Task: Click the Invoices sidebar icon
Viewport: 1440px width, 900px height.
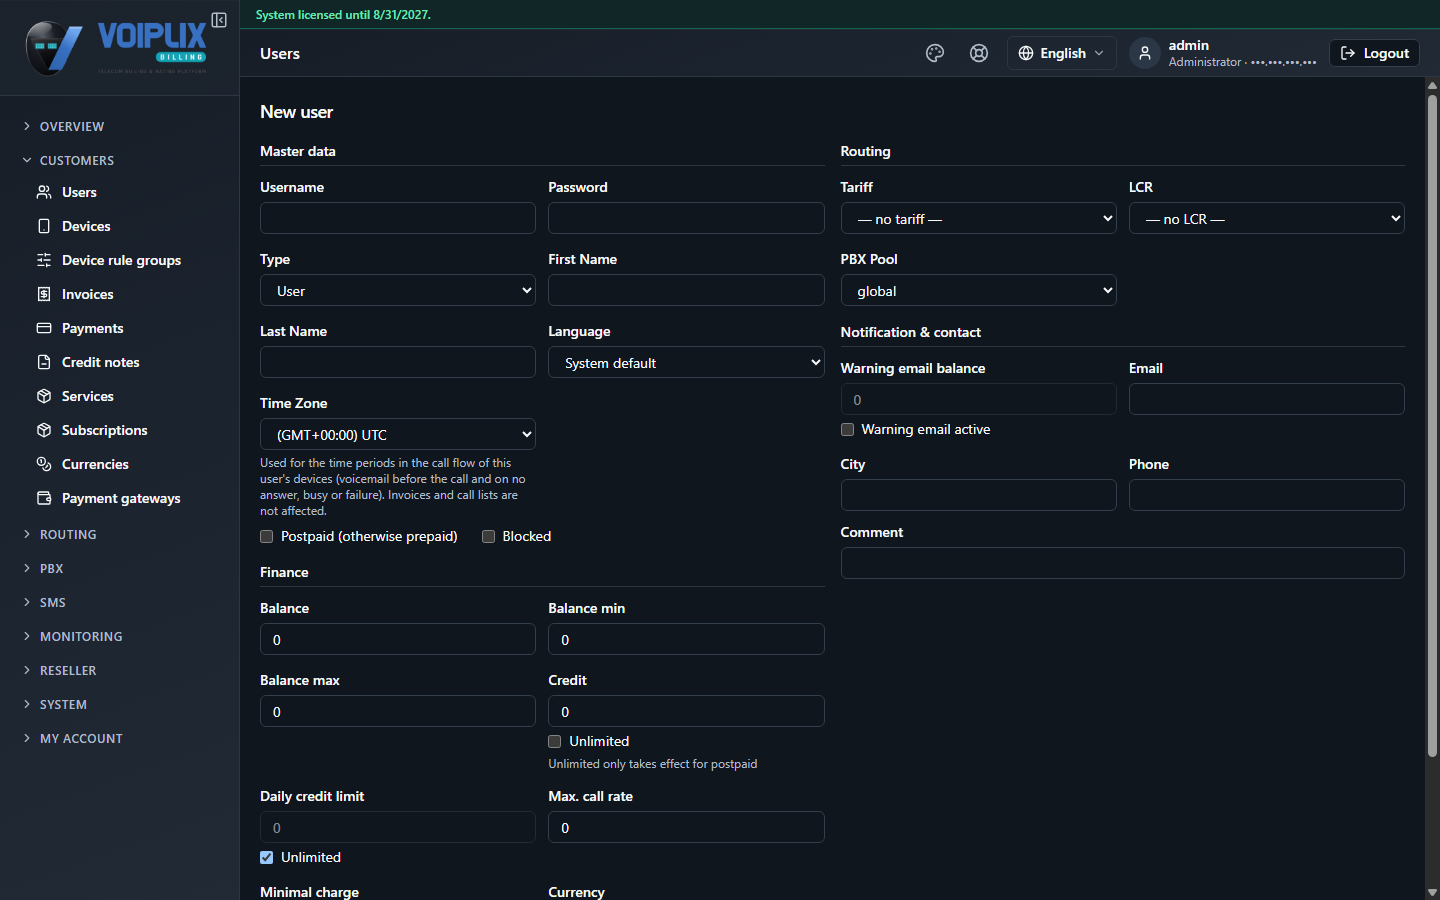Action: pos(44,294)
